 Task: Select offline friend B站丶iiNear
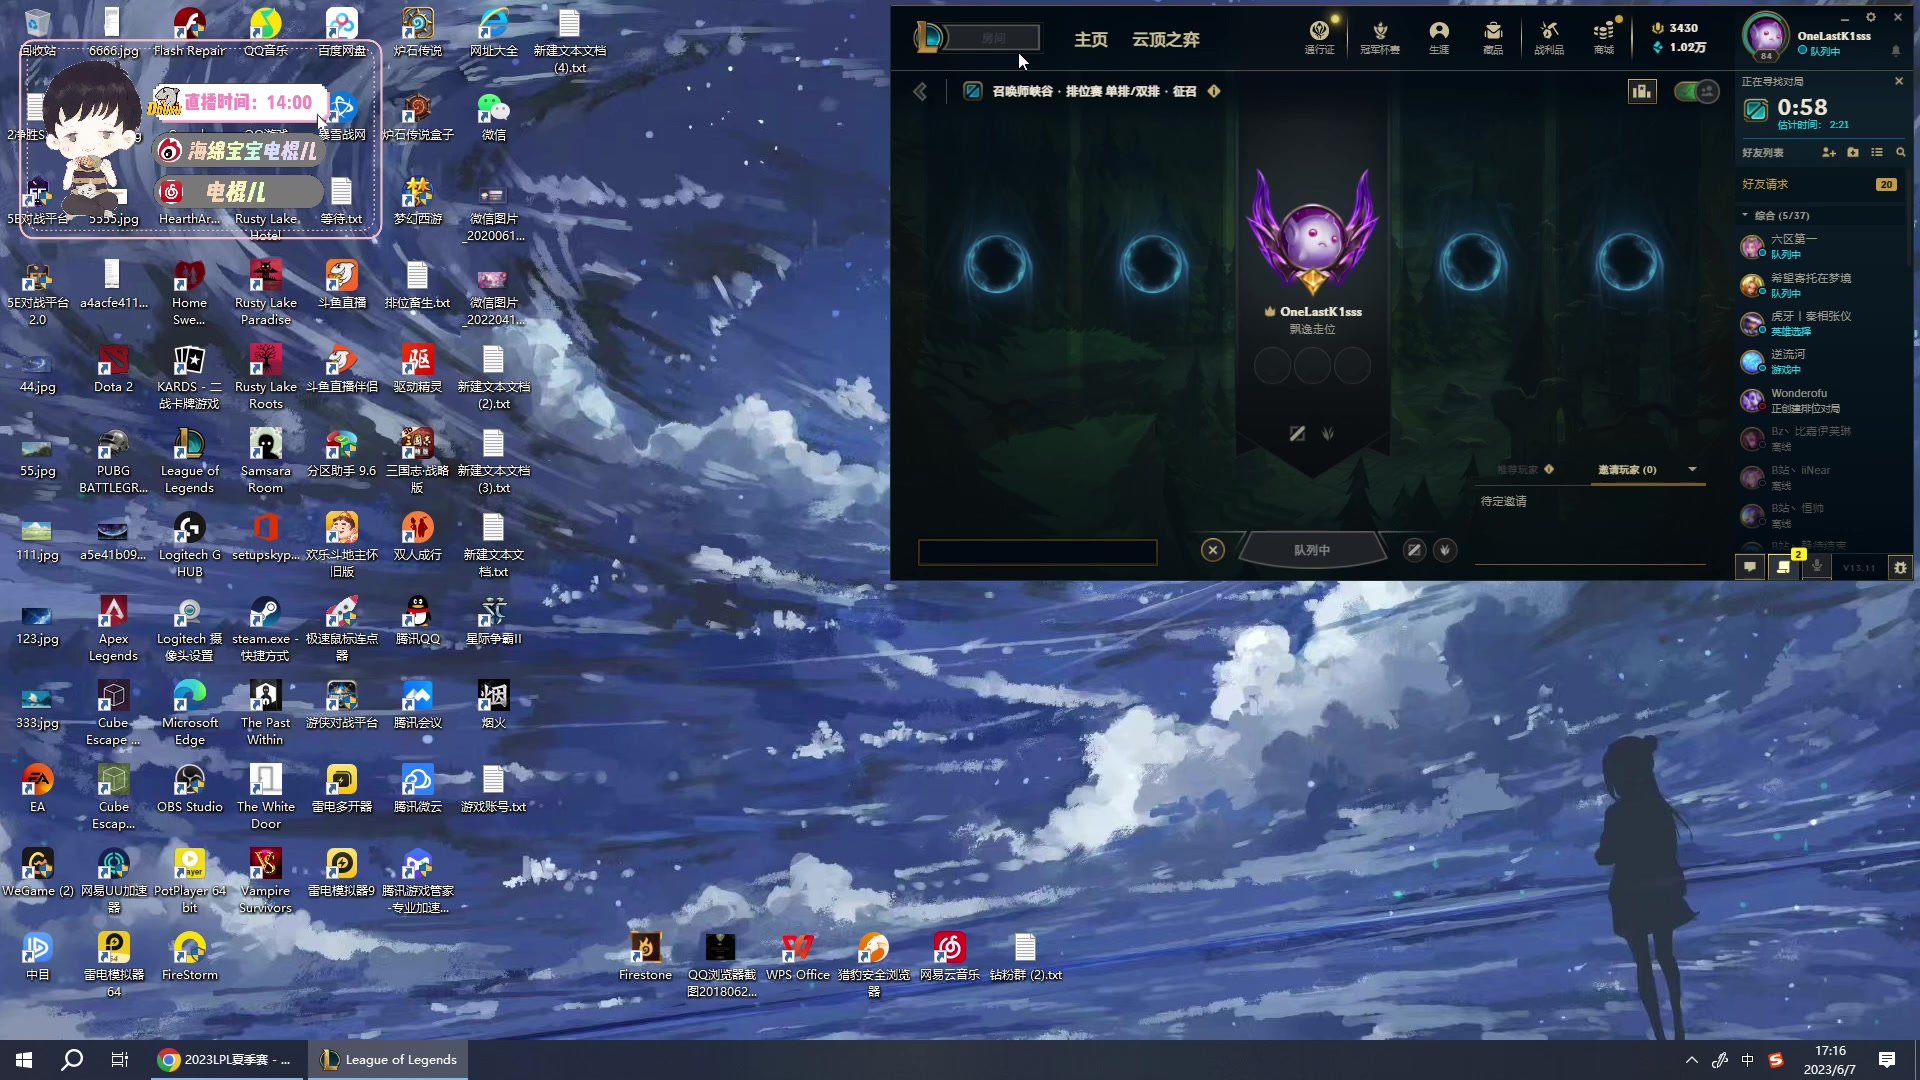(x=1822, y=477)
